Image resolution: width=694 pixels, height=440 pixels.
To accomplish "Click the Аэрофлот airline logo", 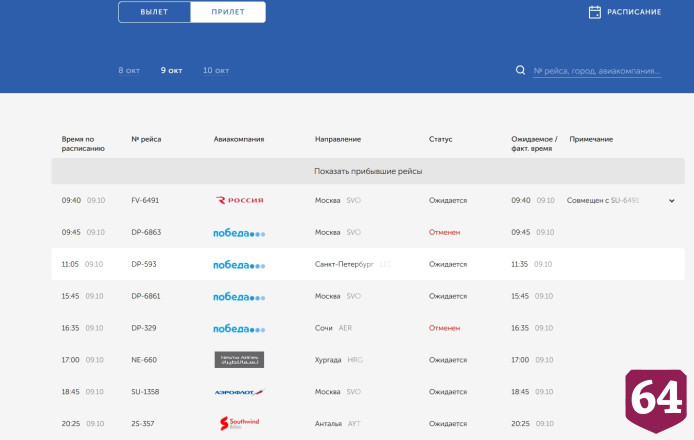I will (x=239, y=392).
